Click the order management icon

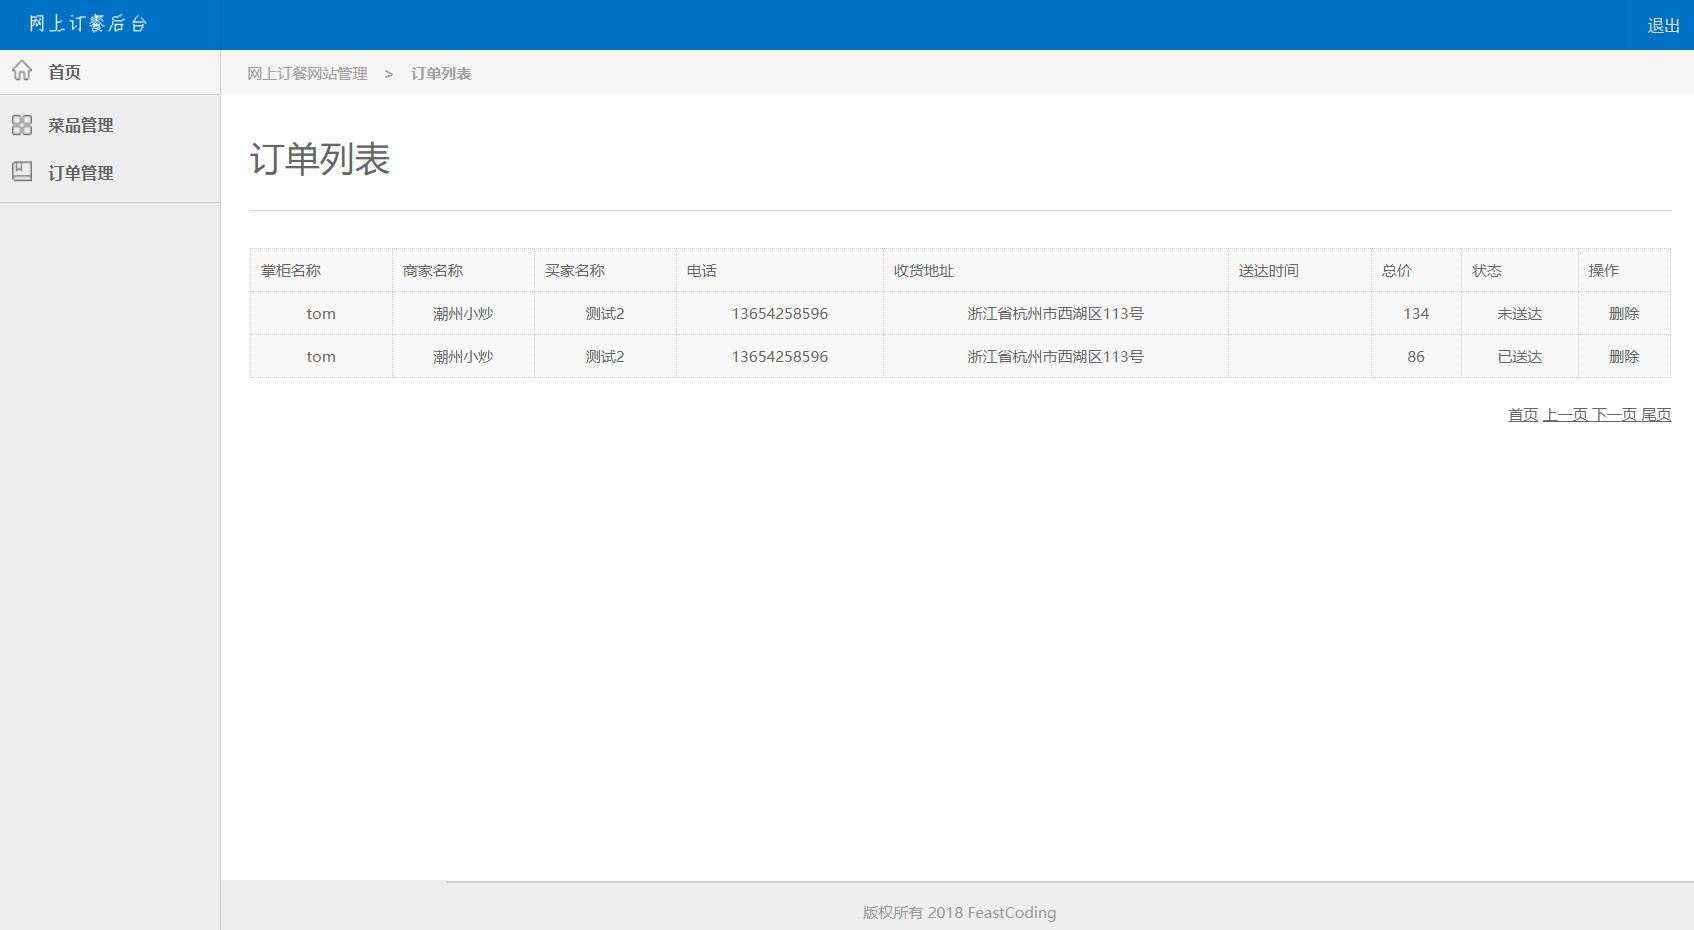pos(22,172)
